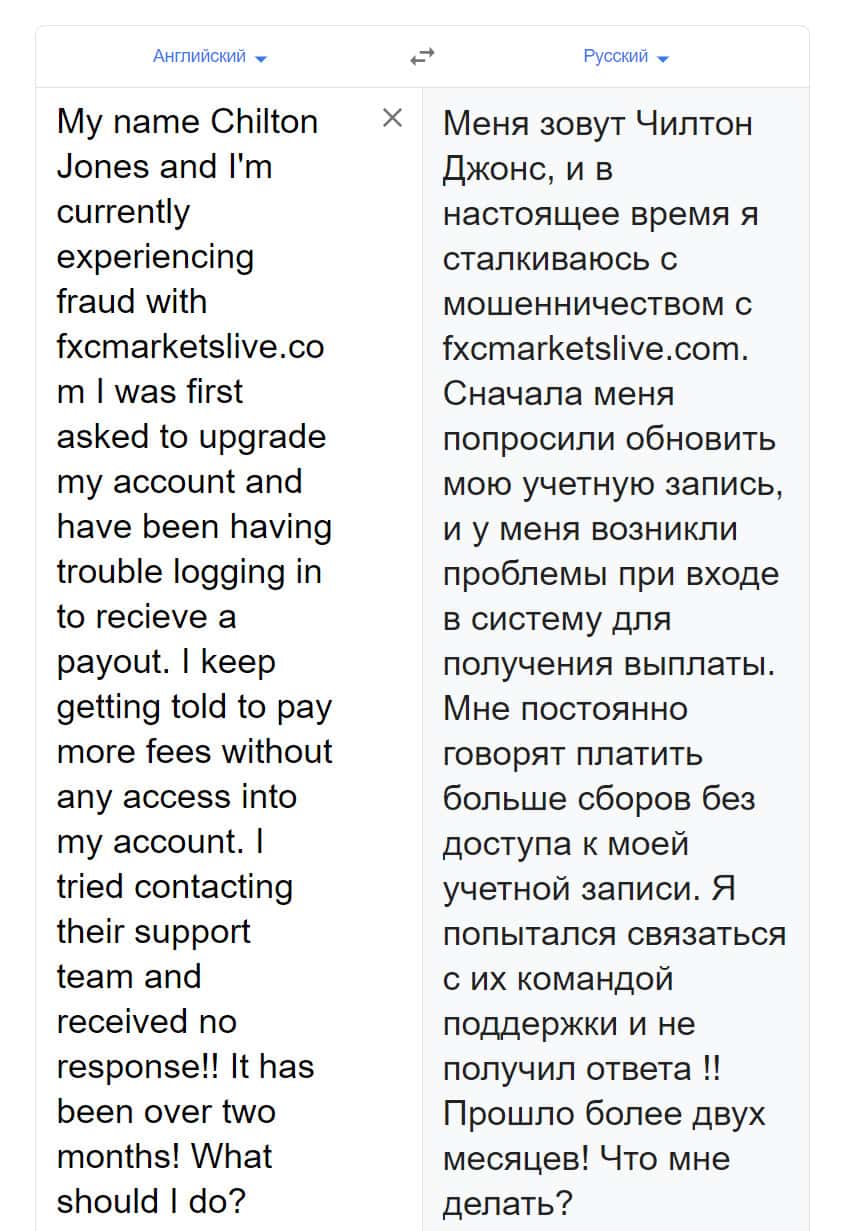Click "fxcmarketslive.co" in the English text

pyautogui.click(x=190, y=347)
